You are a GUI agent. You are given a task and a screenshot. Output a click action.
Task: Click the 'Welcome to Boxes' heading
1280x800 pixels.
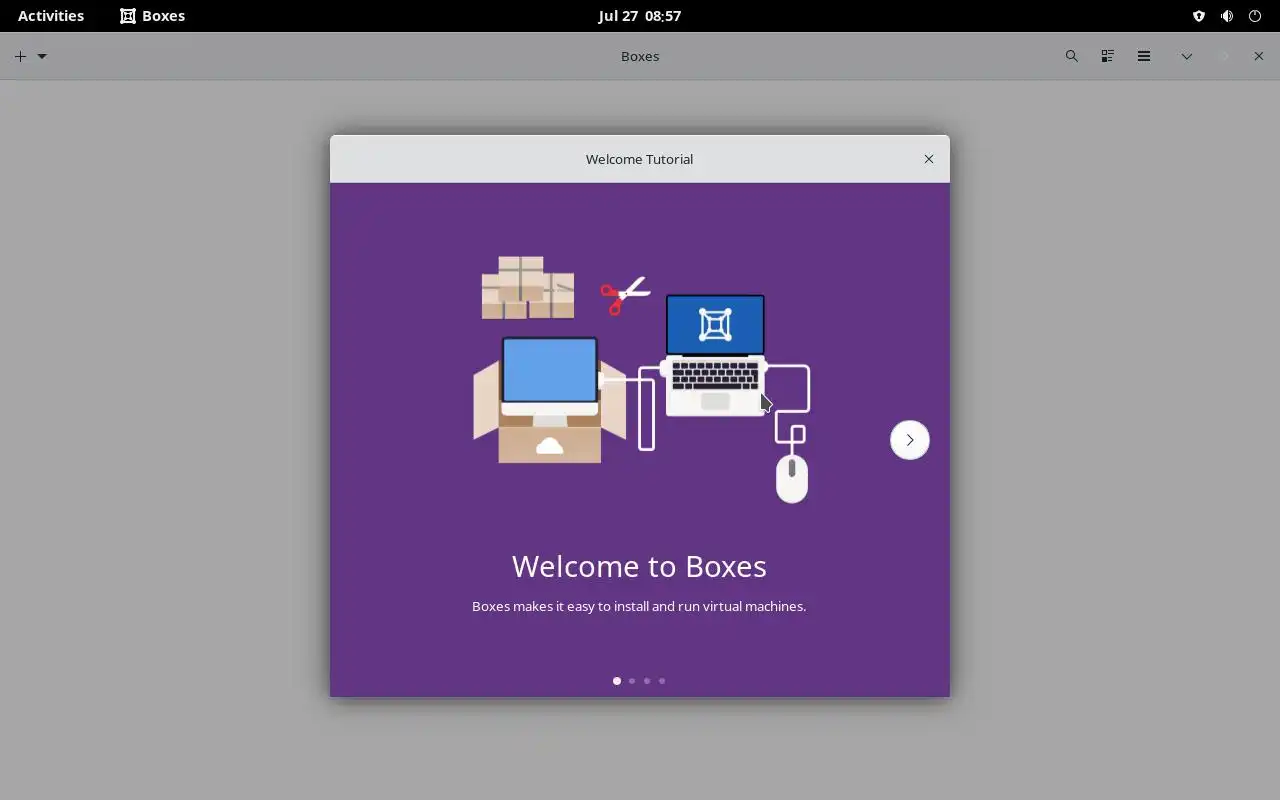click(639, 566)
